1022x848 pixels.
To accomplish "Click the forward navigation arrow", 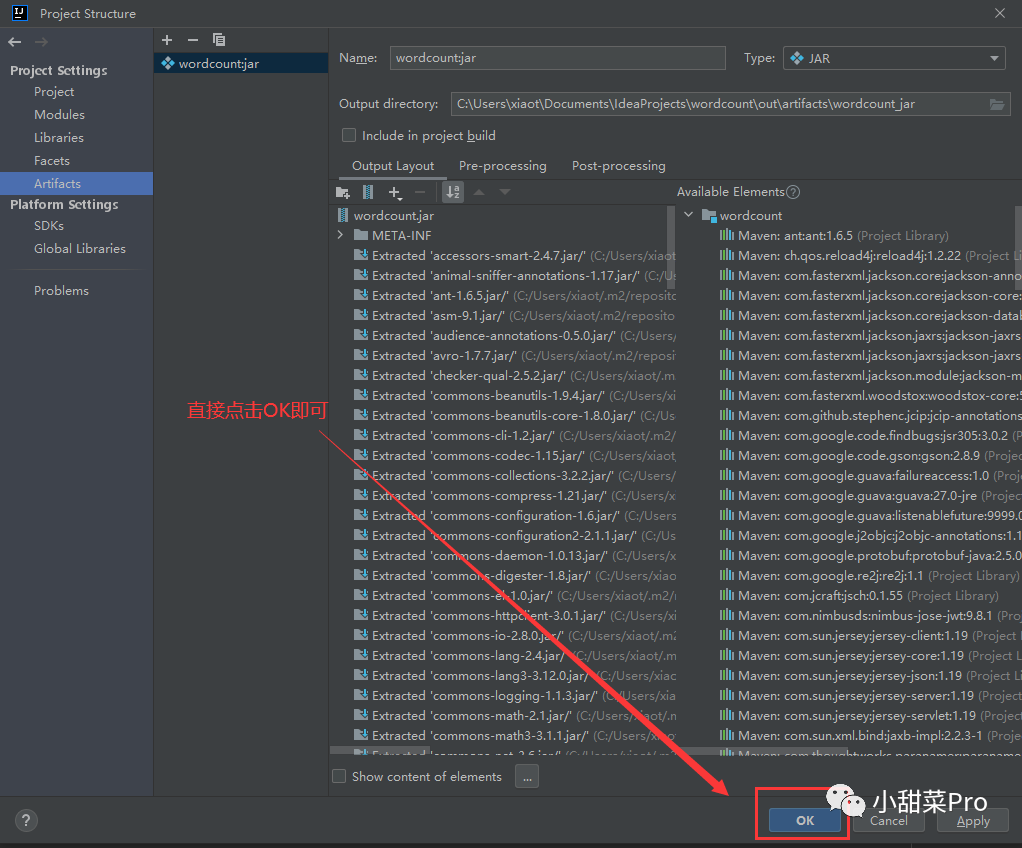I will pos(41,42).
